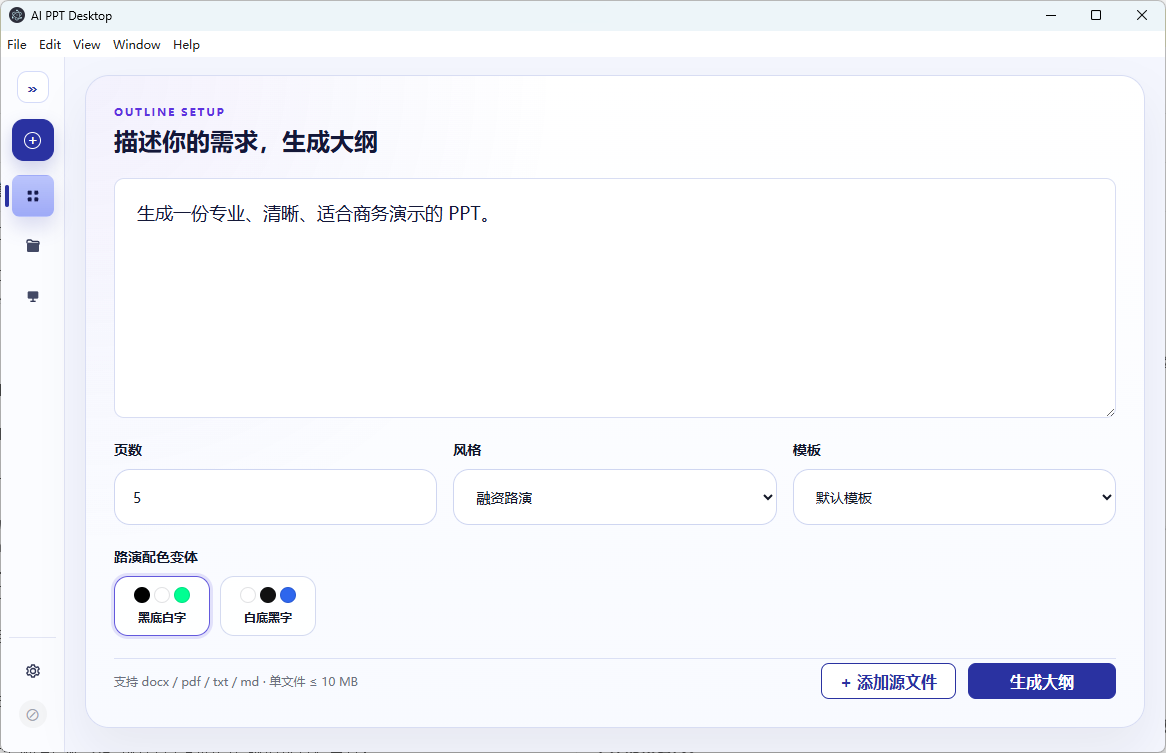Click the 页数 input field showing 5
This screenshot has width=1166, height=753.
point(275,497)
